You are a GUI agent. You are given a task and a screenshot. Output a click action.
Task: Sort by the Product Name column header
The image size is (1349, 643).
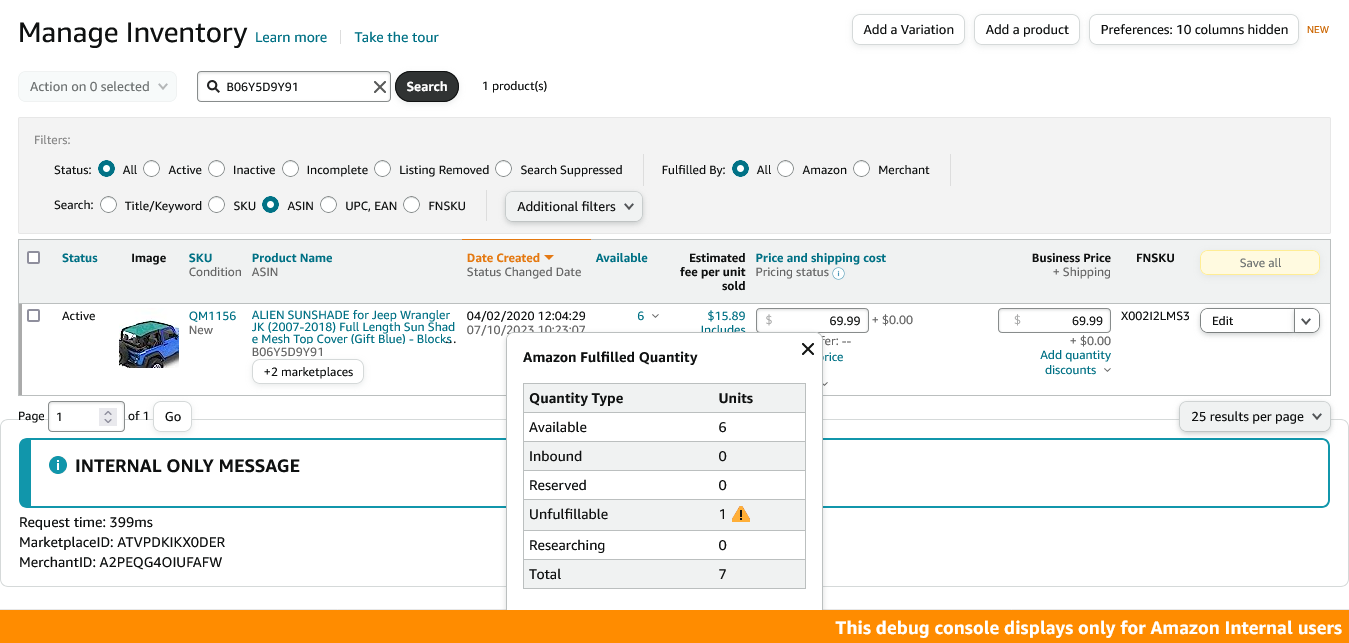292,258
